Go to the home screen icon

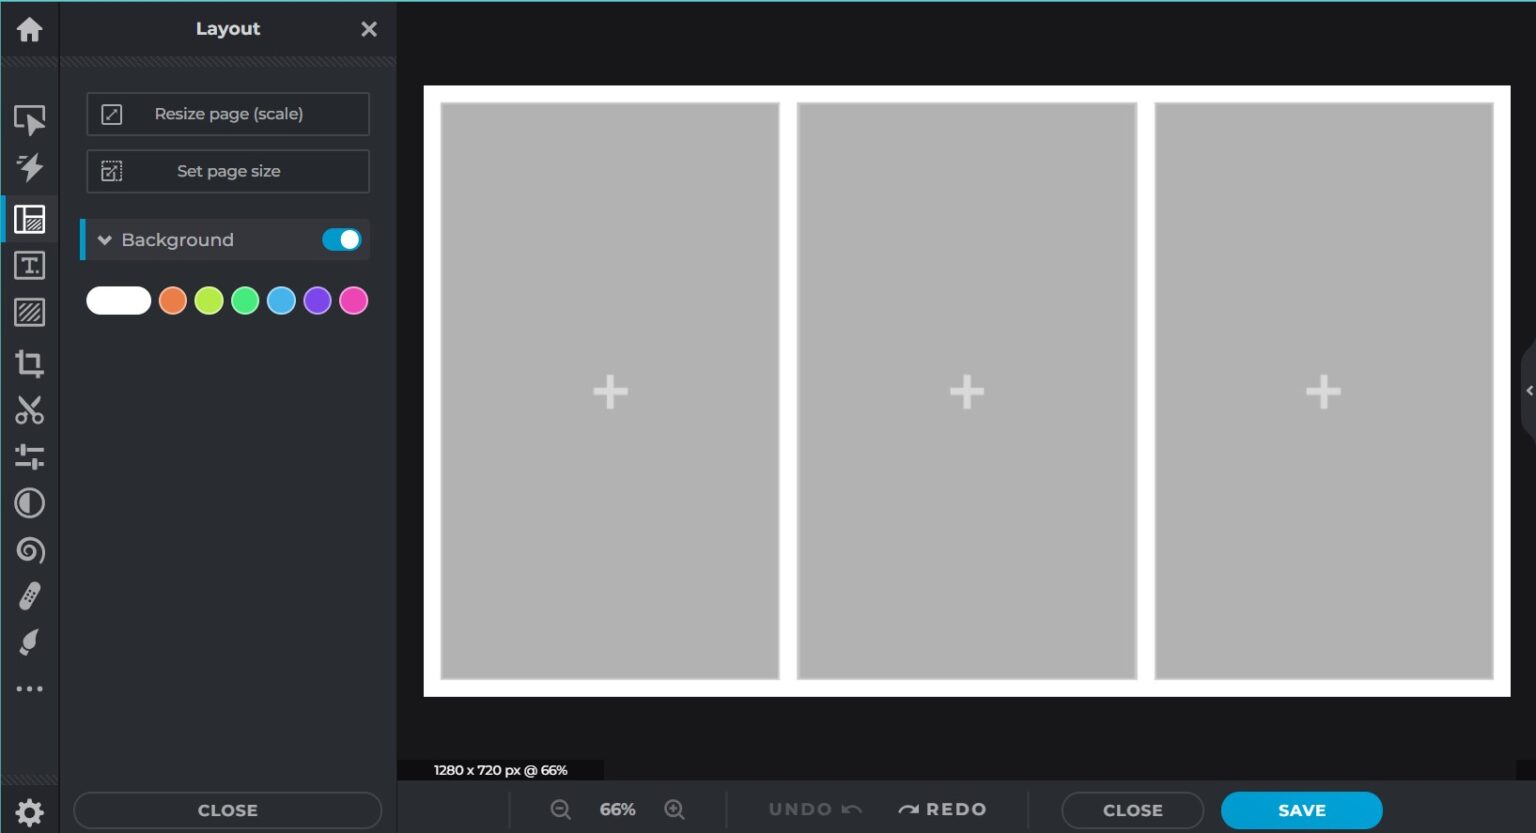point(29,30)
